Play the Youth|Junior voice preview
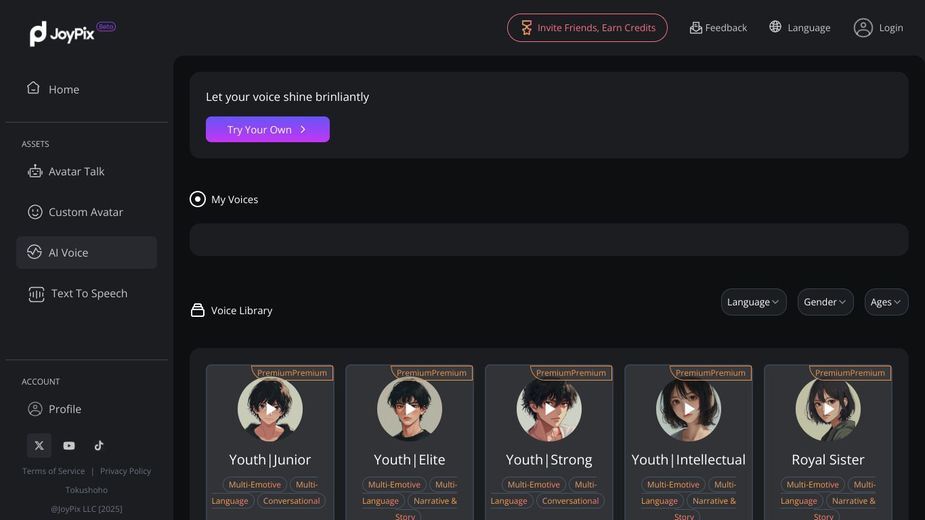925x520 pixels. coord(270,408)
